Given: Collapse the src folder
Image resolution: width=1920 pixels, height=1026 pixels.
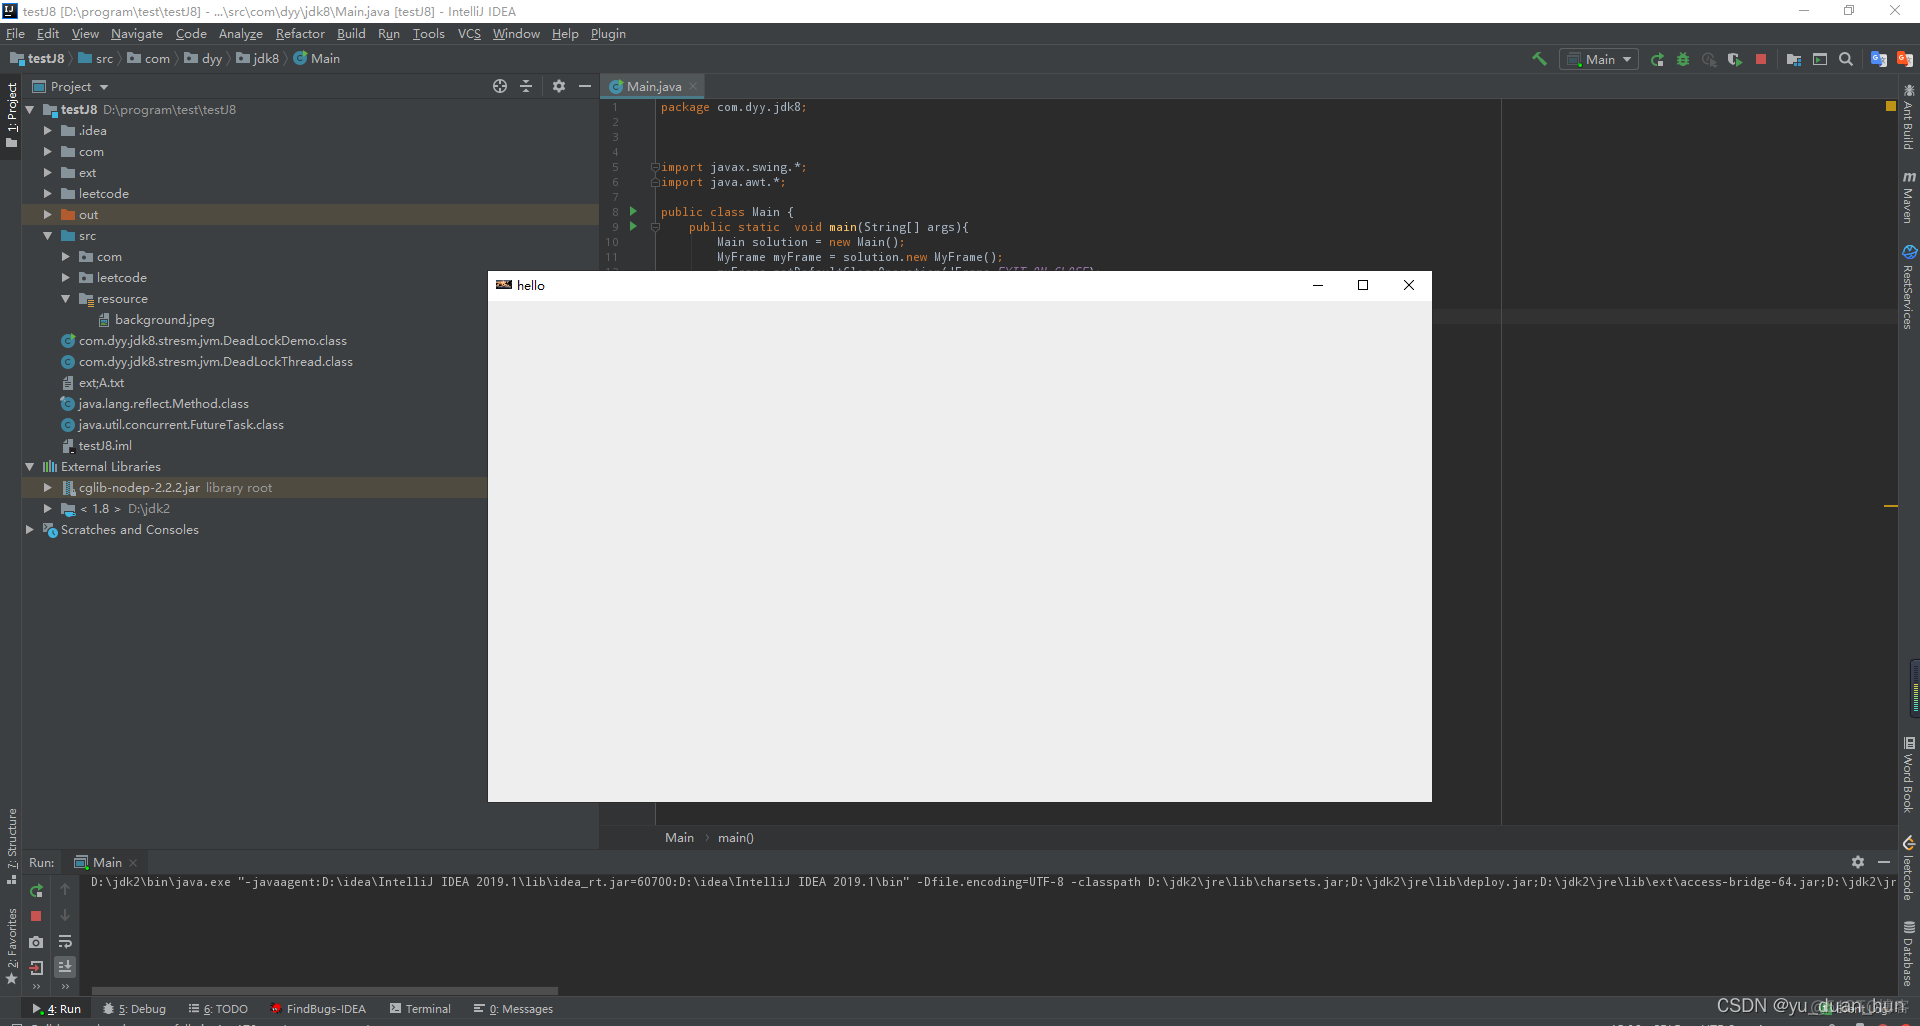Looking at the screenshot, I should coord(48,236).
